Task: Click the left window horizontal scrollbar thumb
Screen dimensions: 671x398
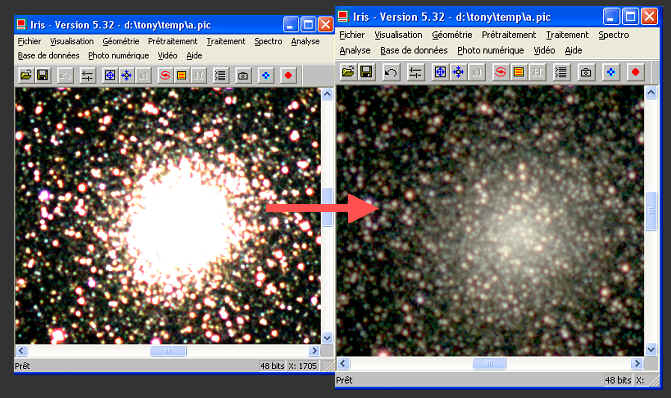Action: (168, 351)
